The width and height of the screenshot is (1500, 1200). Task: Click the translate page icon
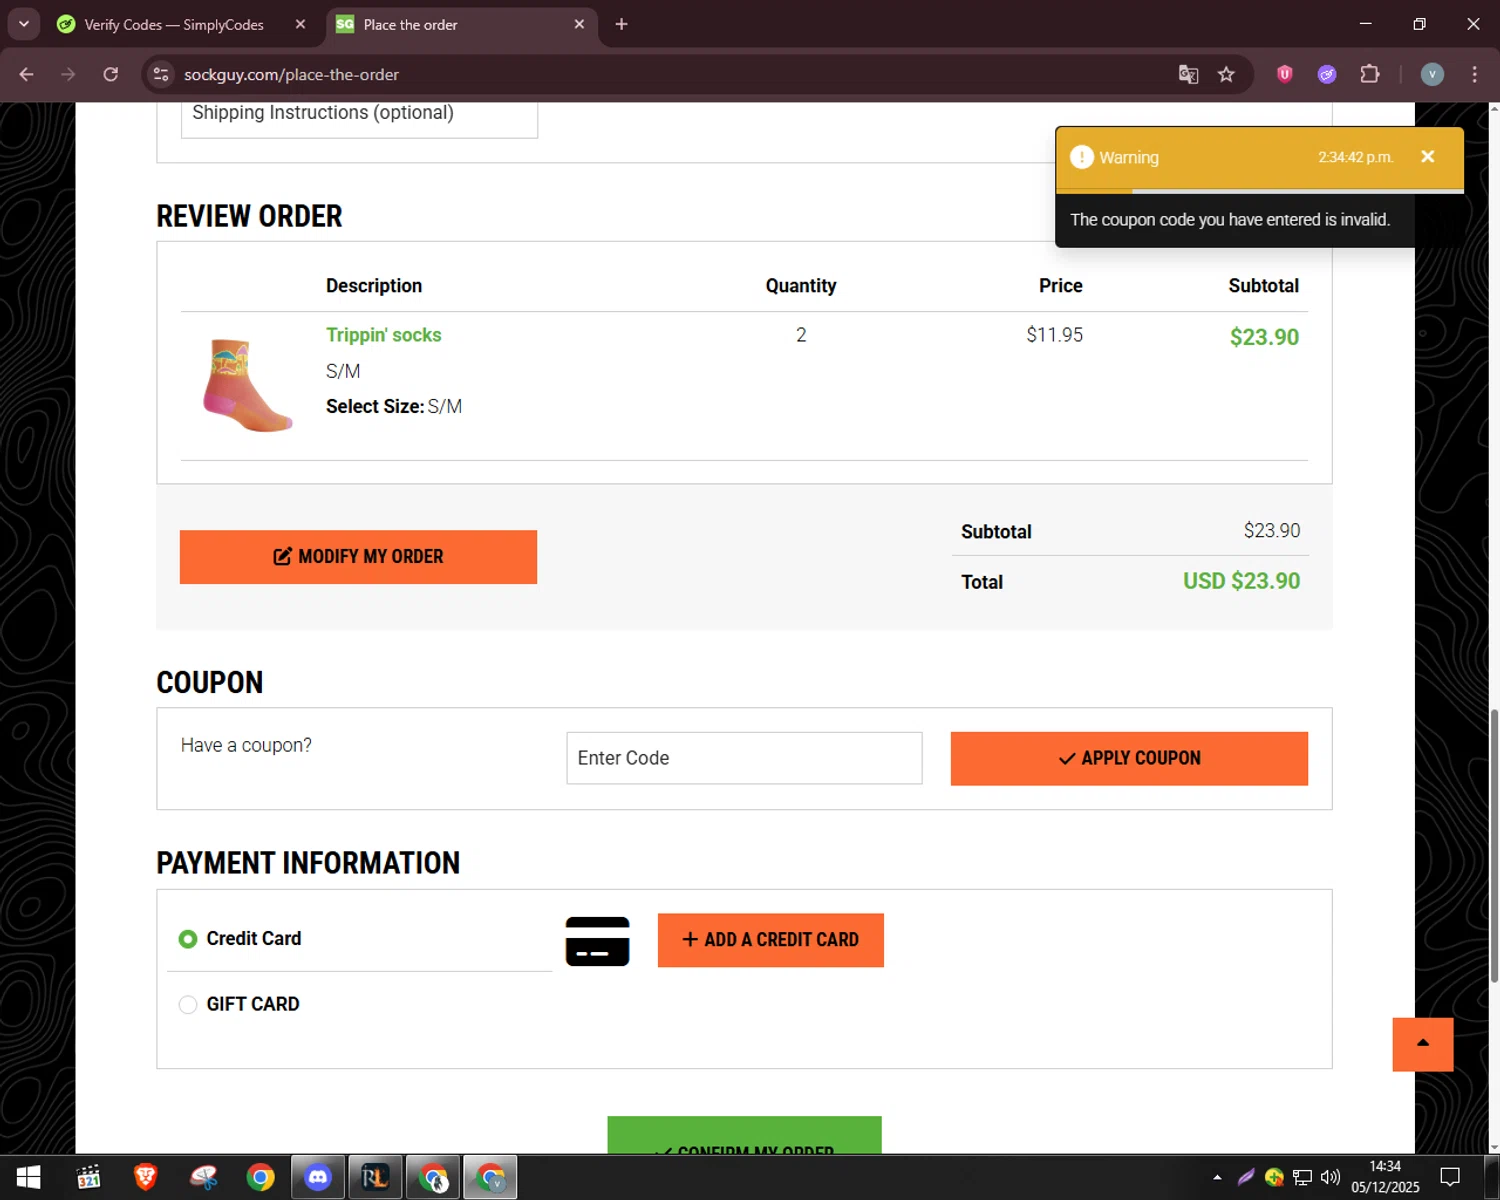1188,74
